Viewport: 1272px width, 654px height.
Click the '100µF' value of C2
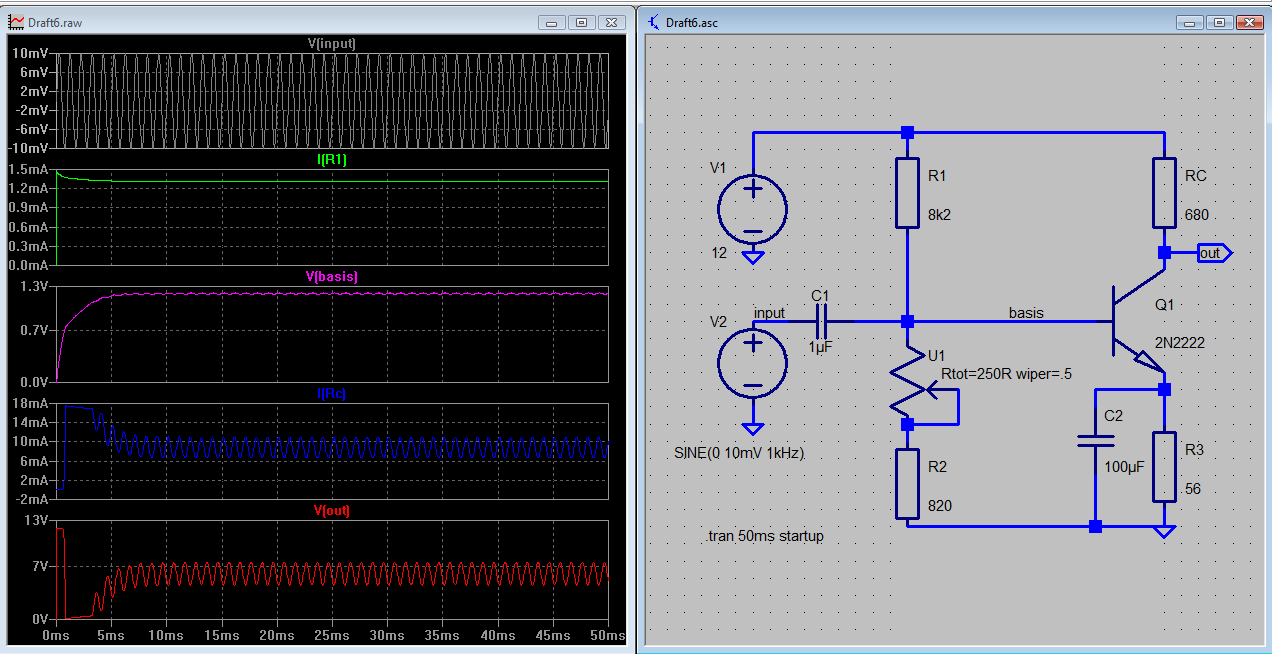1126,467
